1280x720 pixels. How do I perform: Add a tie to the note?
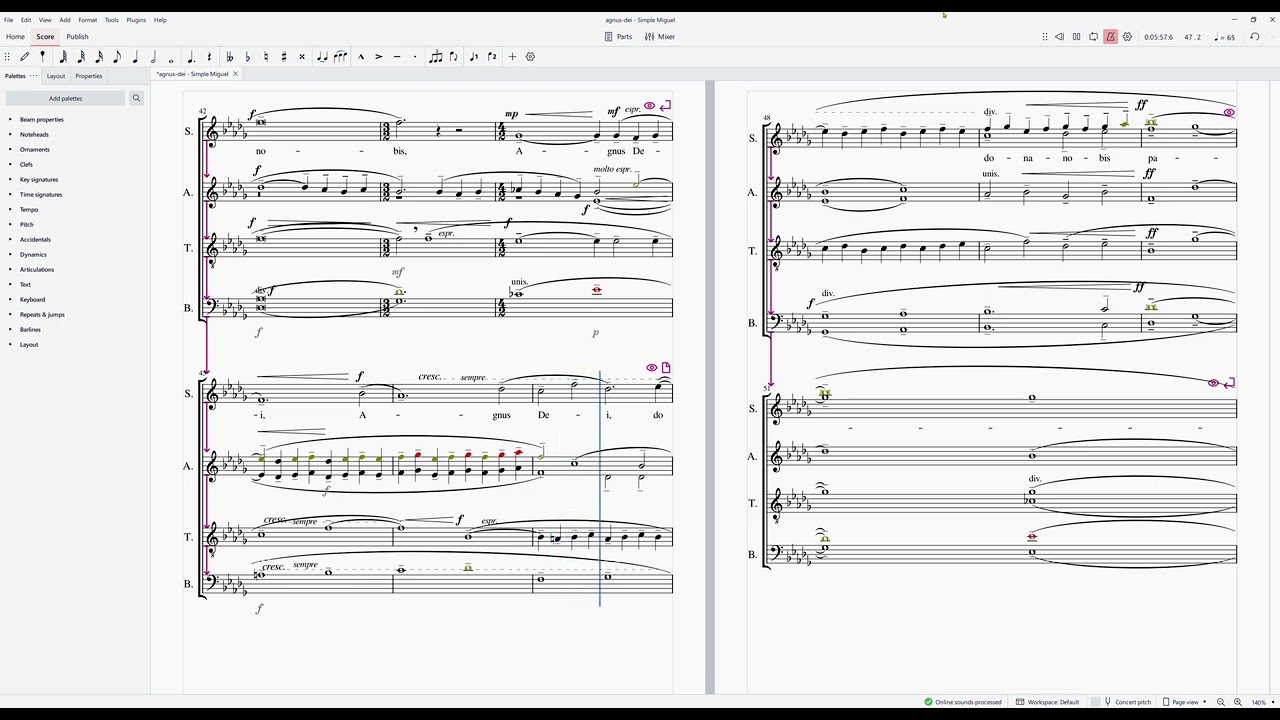pyautogui.click(x=321, y=57)
